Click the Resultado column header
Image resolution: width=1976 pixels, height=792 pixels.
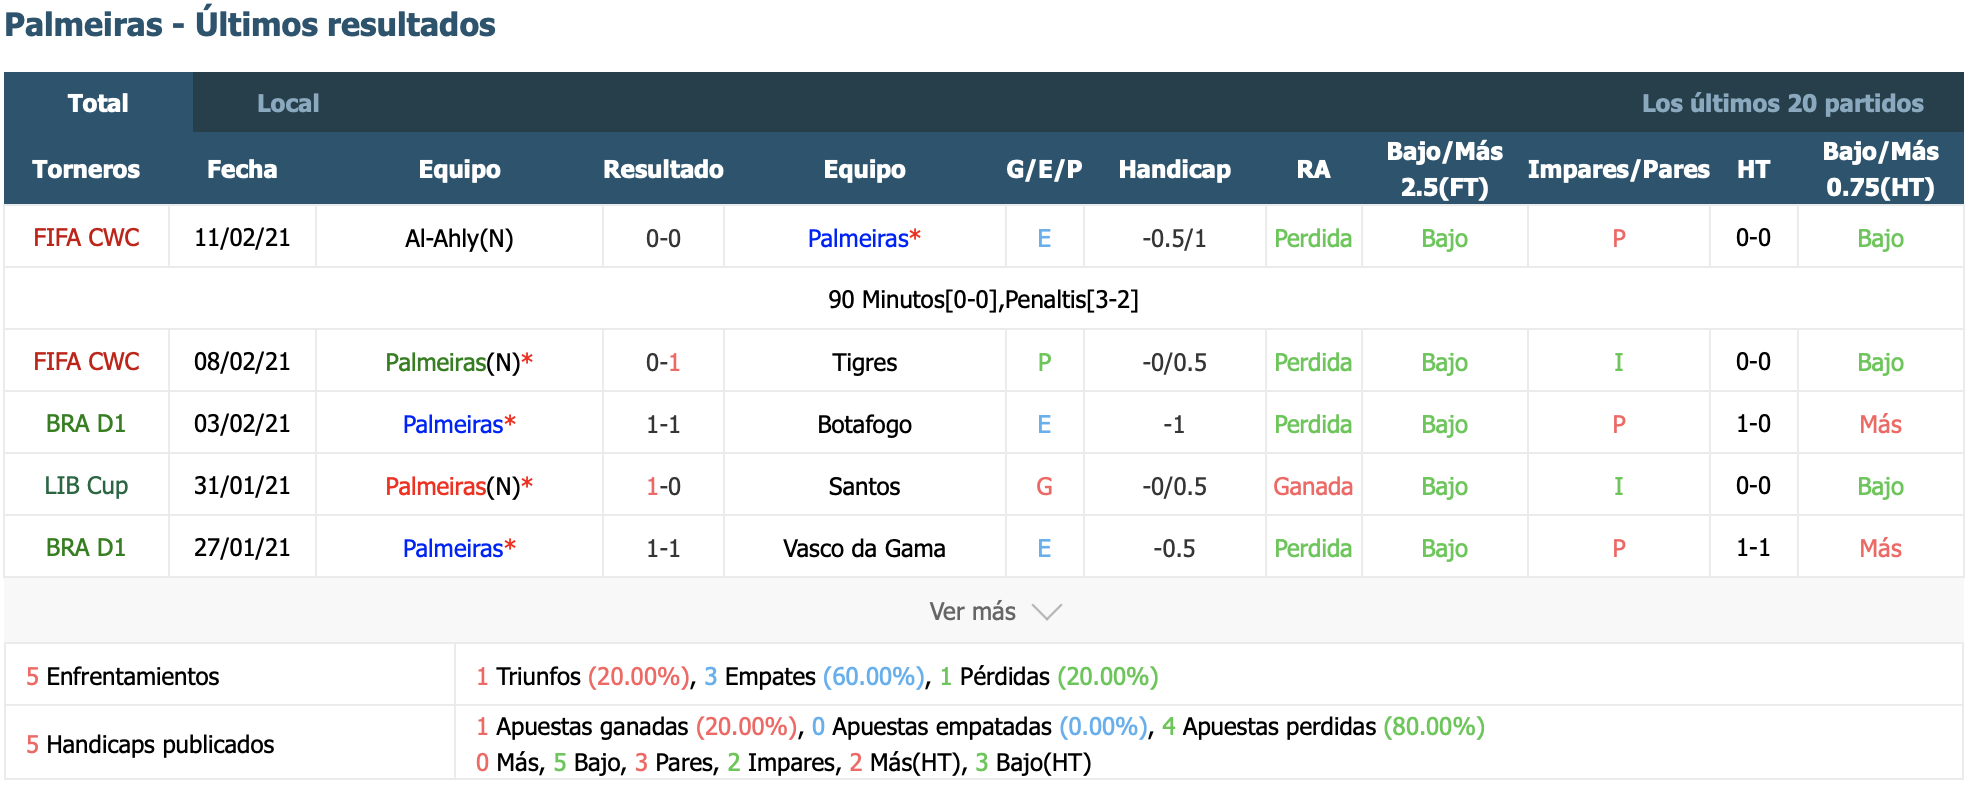(663, 169)
